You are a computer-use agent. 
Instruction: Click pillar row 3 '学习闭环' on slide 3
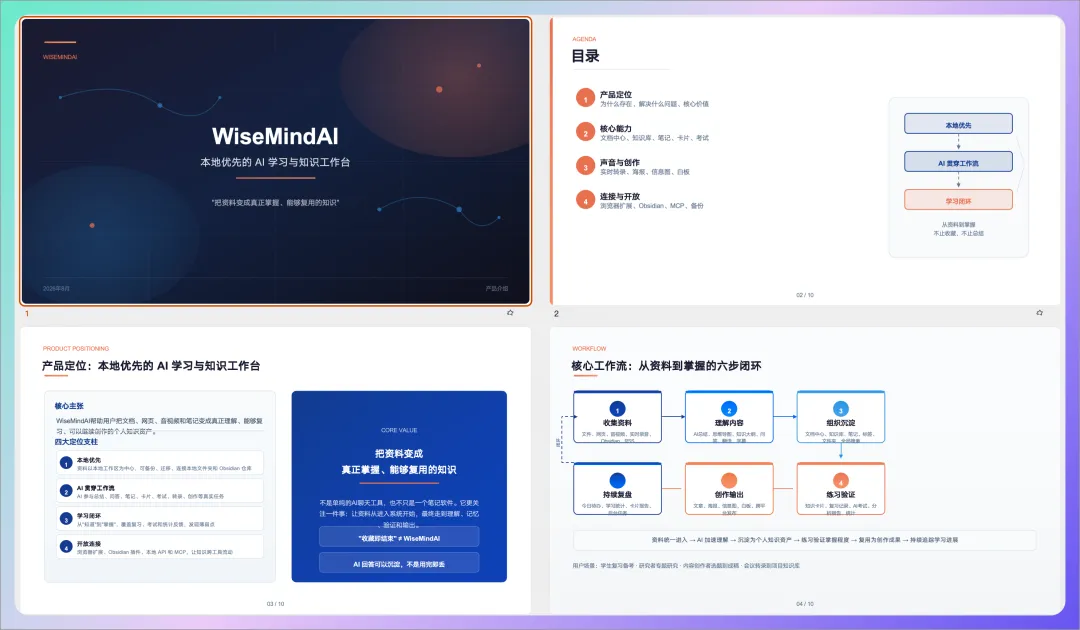[x=160, y=518]
